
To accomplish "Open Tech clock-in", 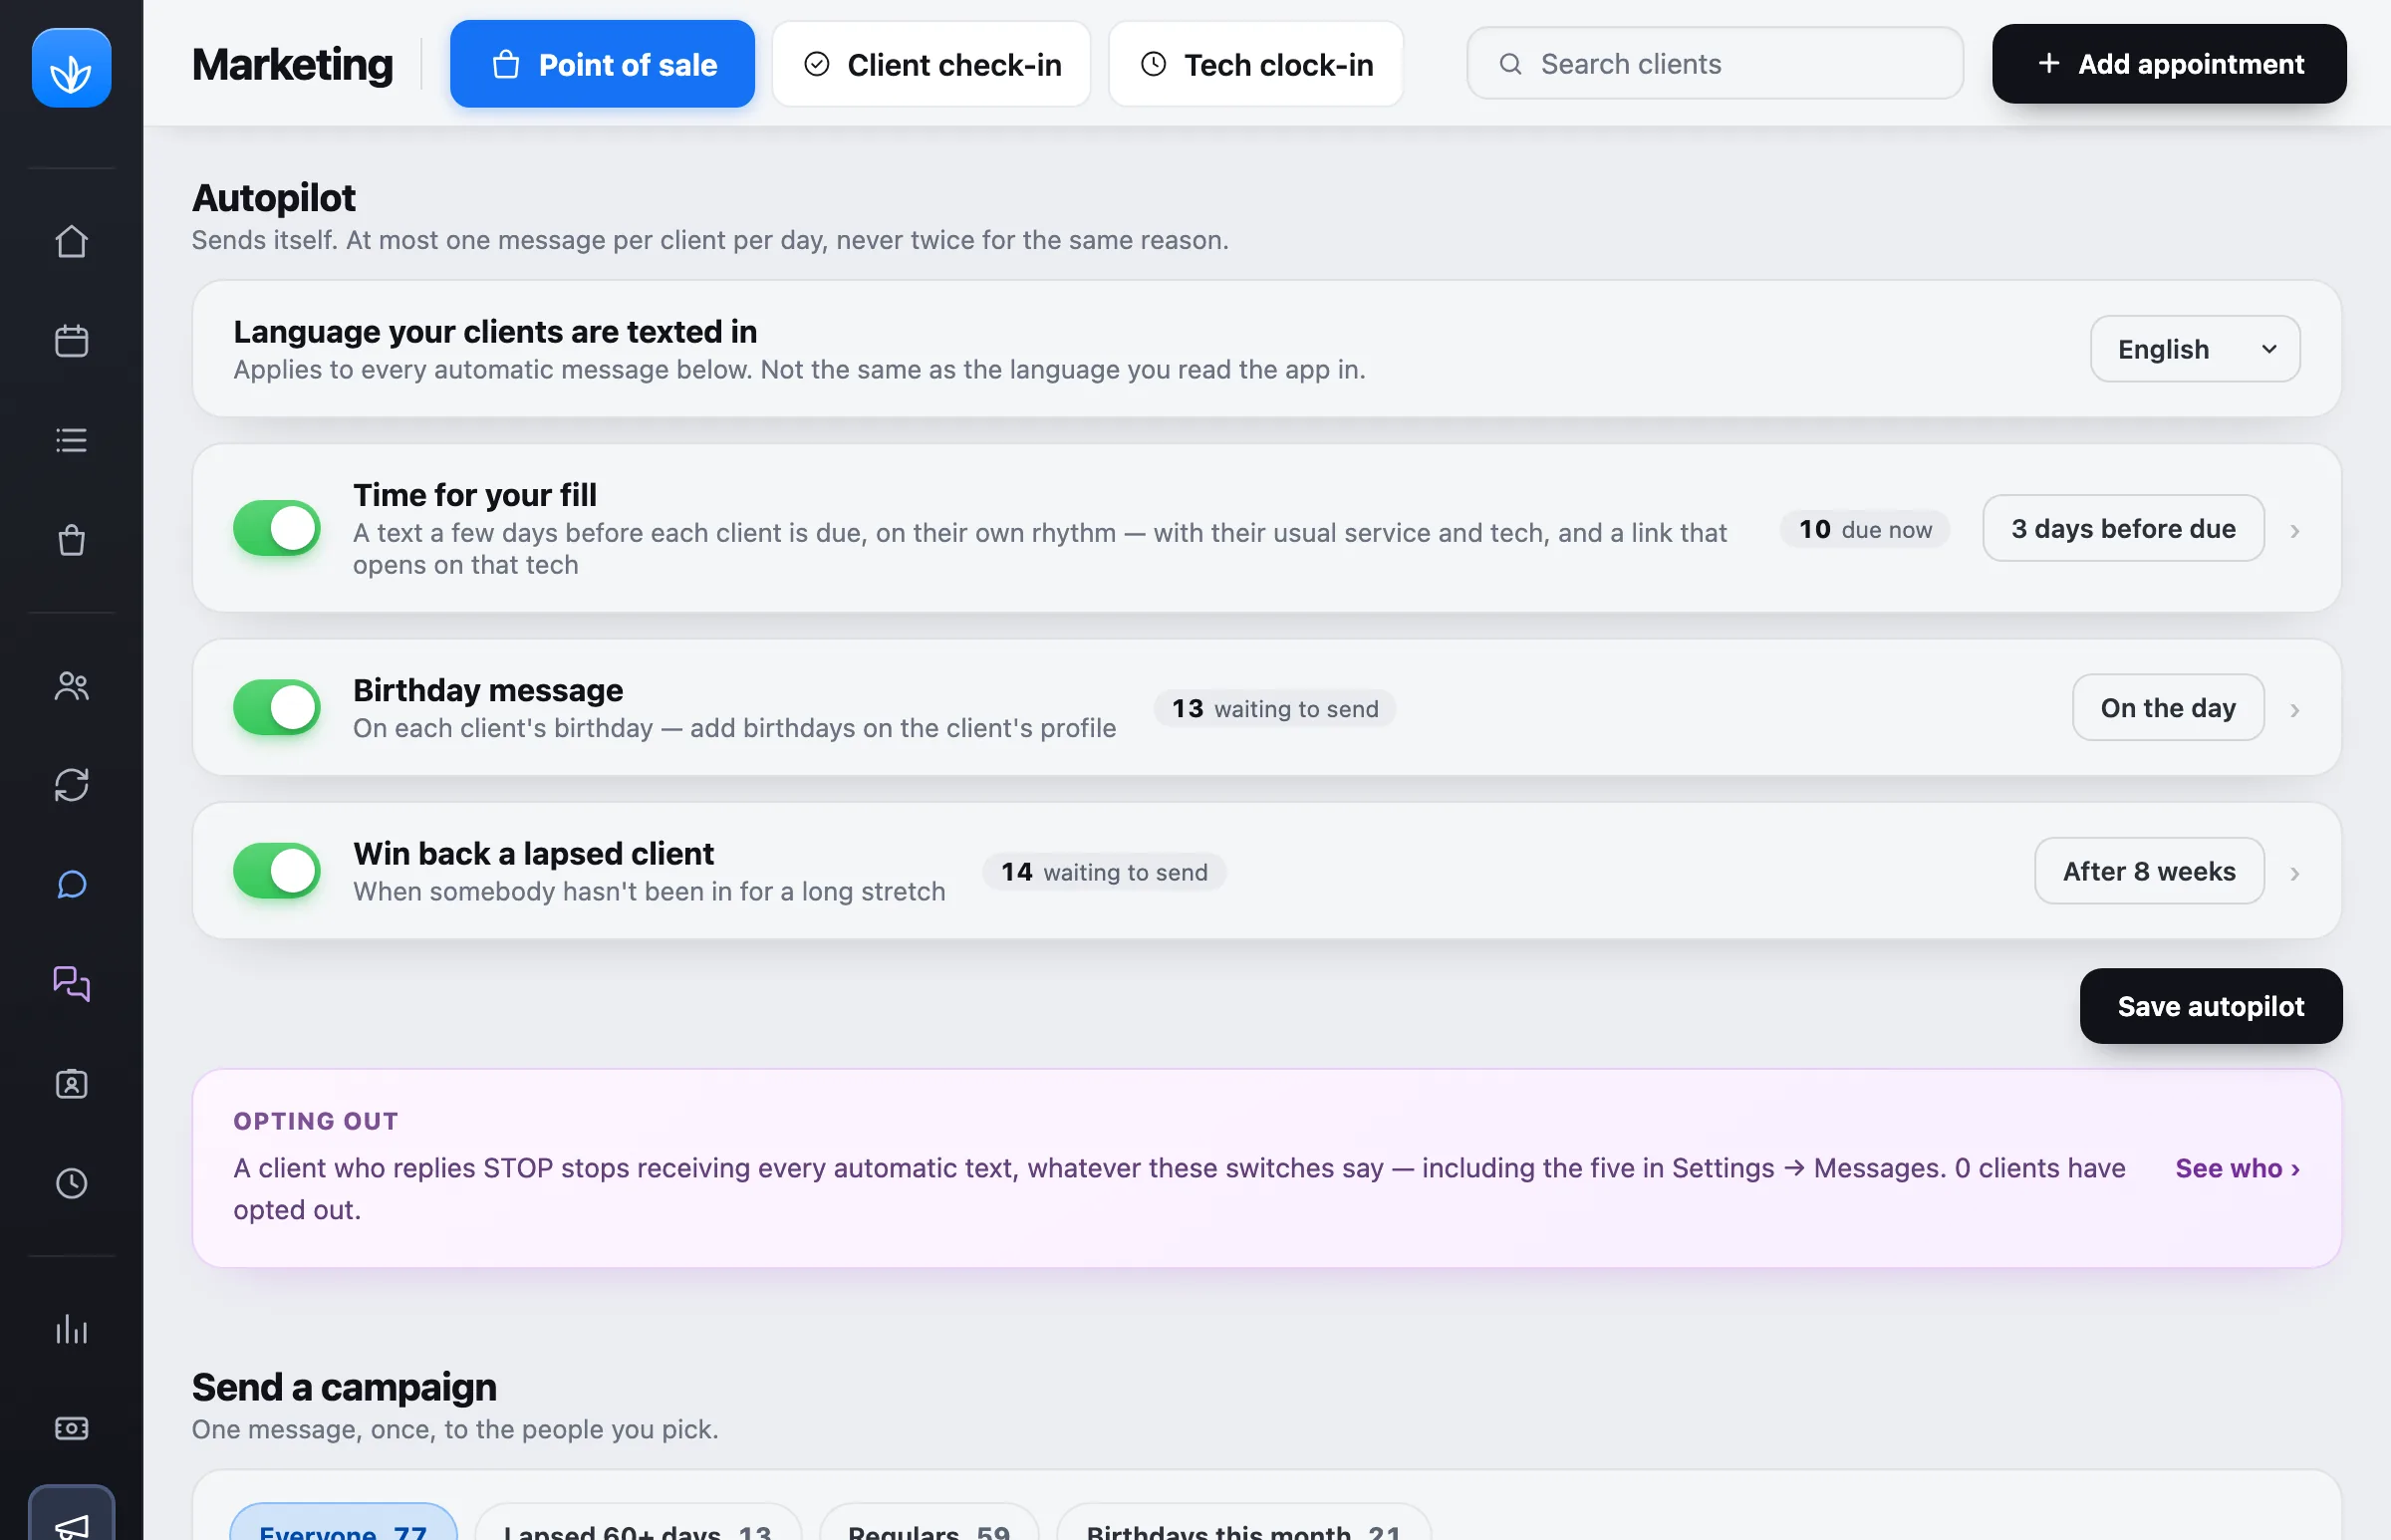I will click(x=1256, y=64).
